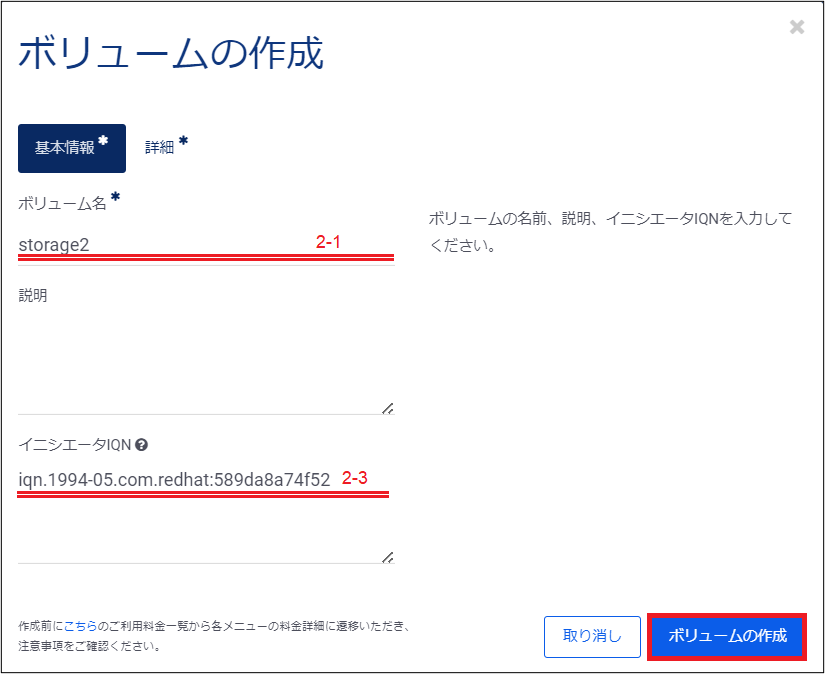Click the イニシエータIQN field label

(75, 445)
